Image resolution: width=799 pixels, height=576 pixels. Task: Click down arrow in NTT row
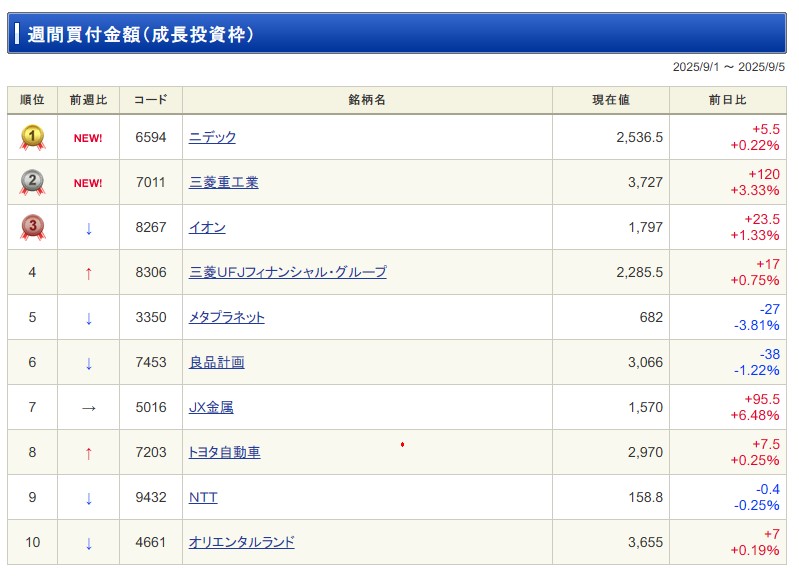tap(89, 498)
